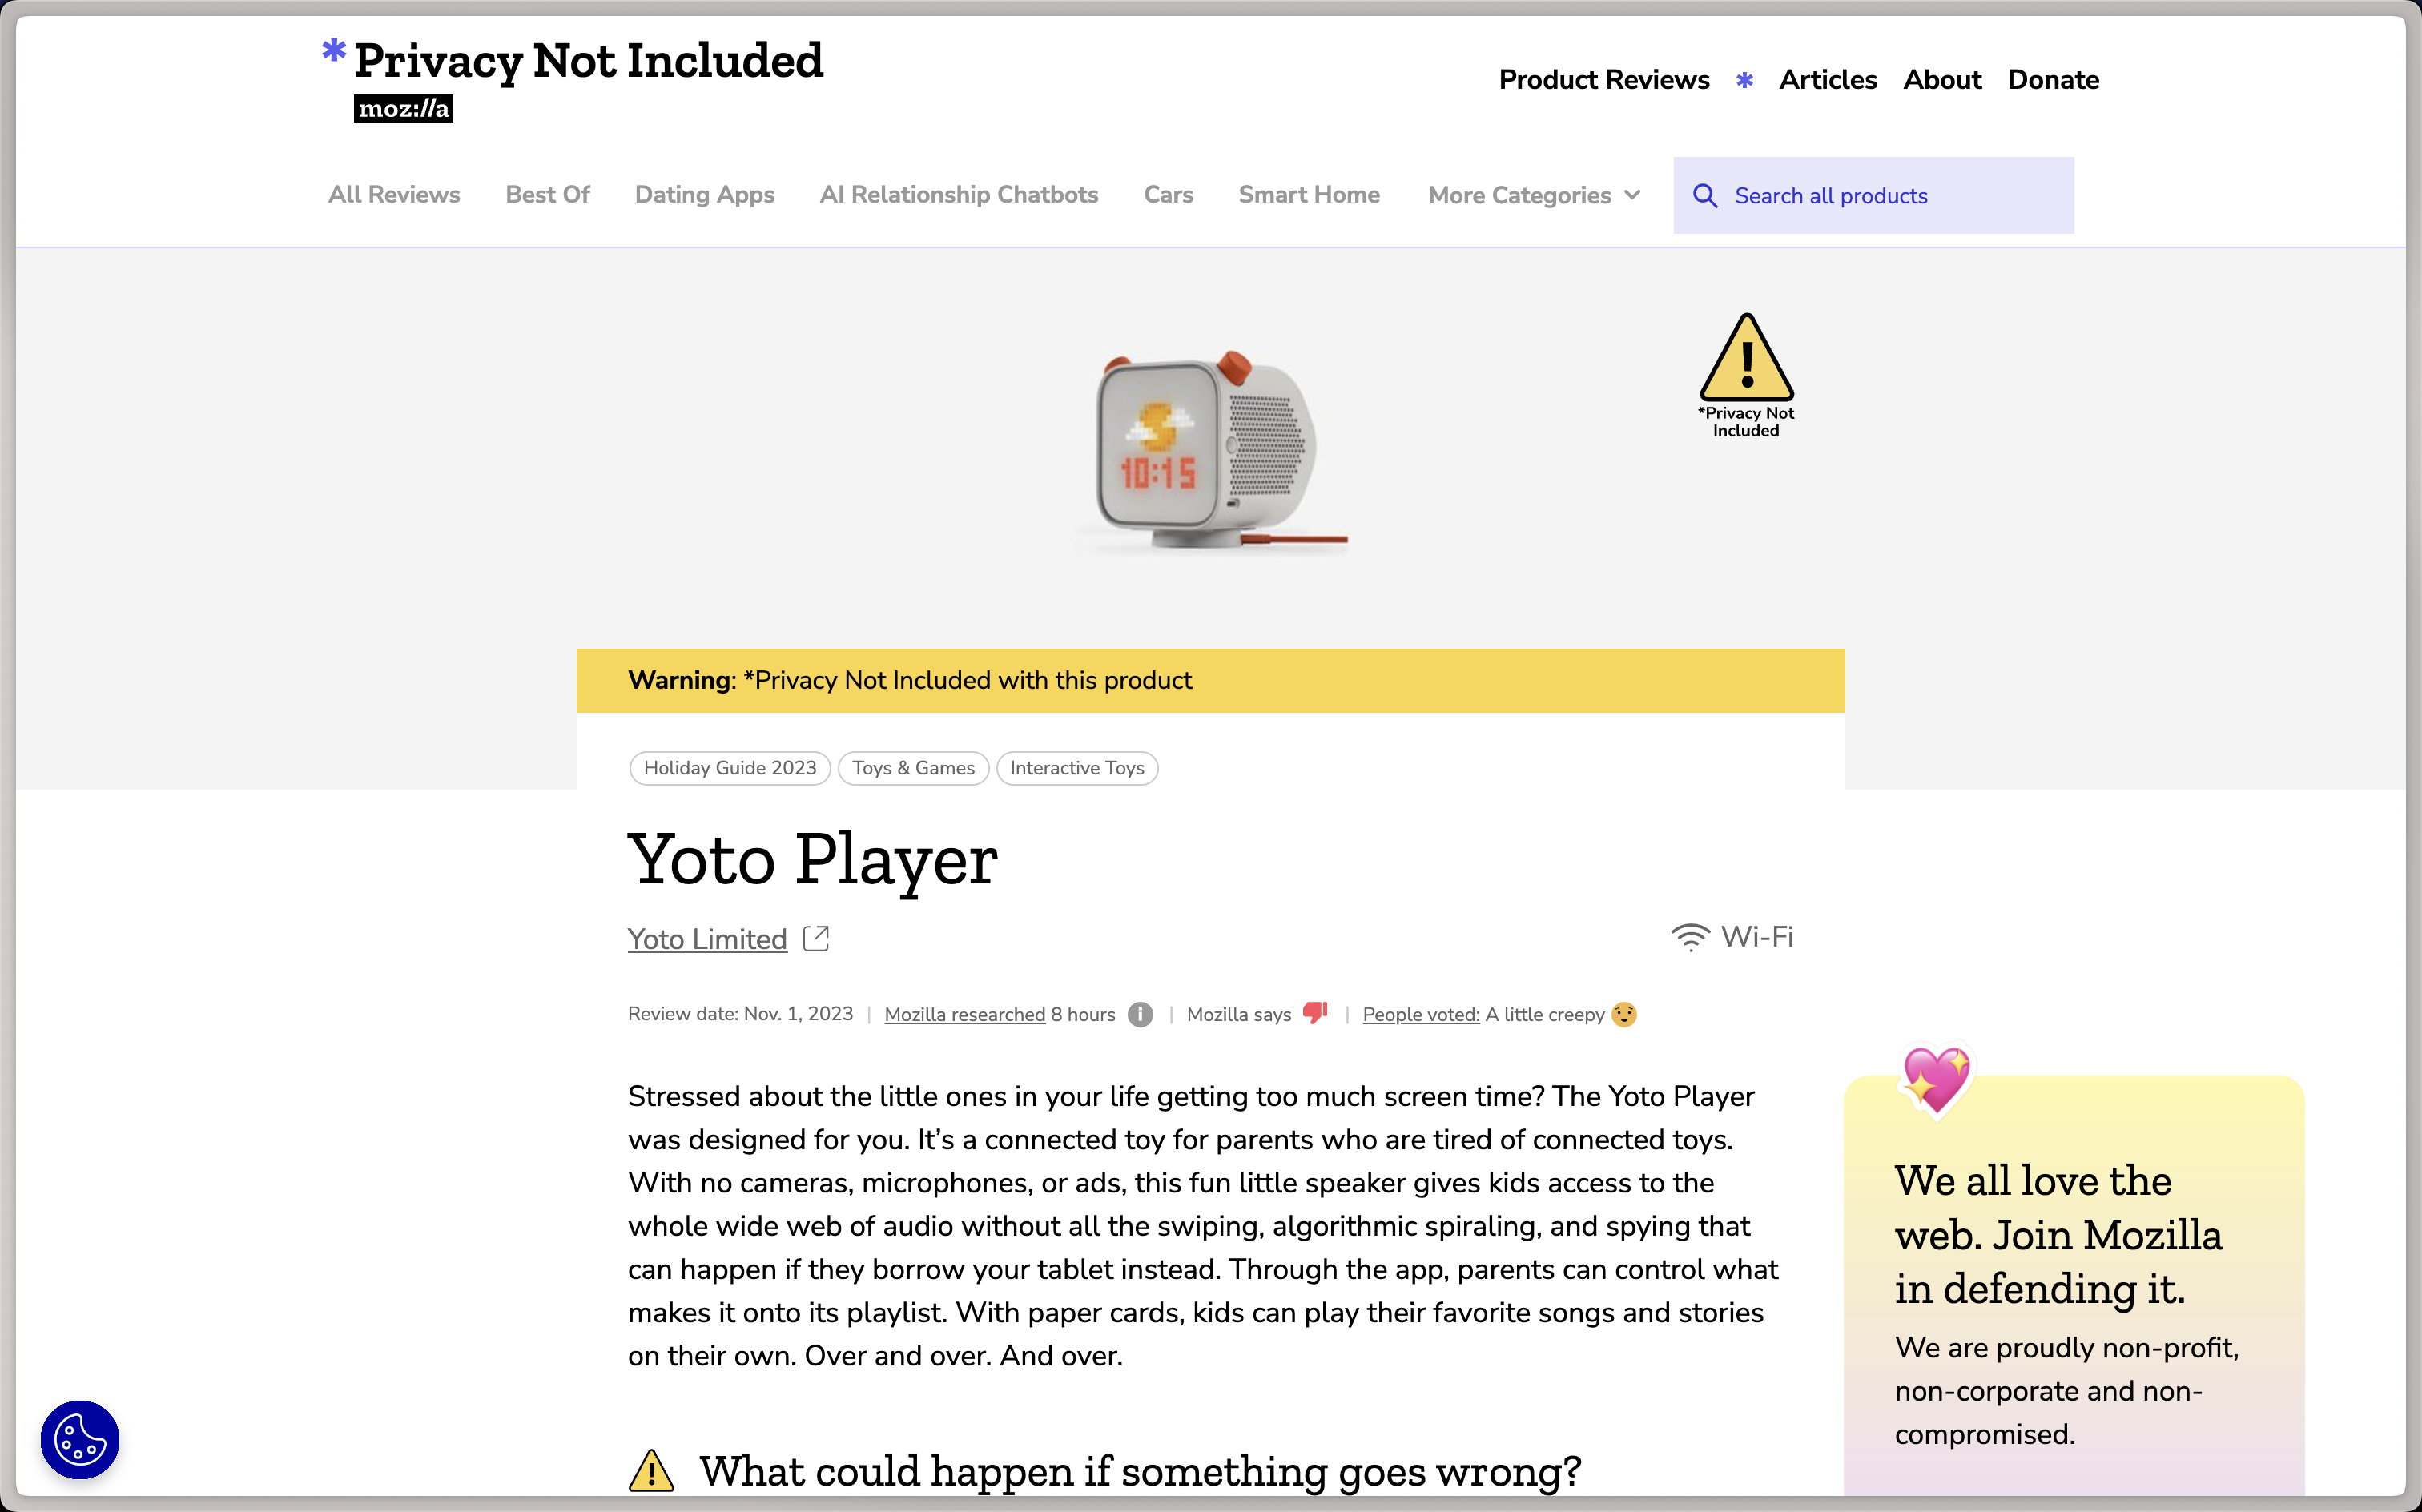Click the warning triangle beside What could happen
Screen dimensions: 2422x1512
coord(651,1471)
